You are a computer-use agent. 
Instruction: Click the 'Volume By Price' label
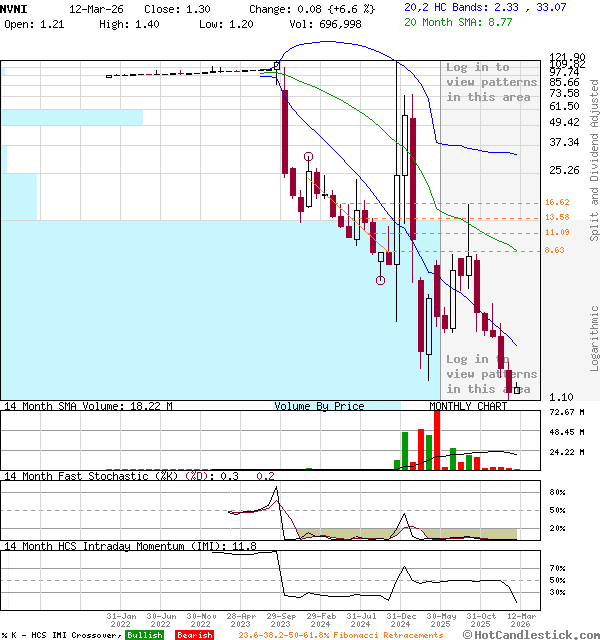(319, 406)
